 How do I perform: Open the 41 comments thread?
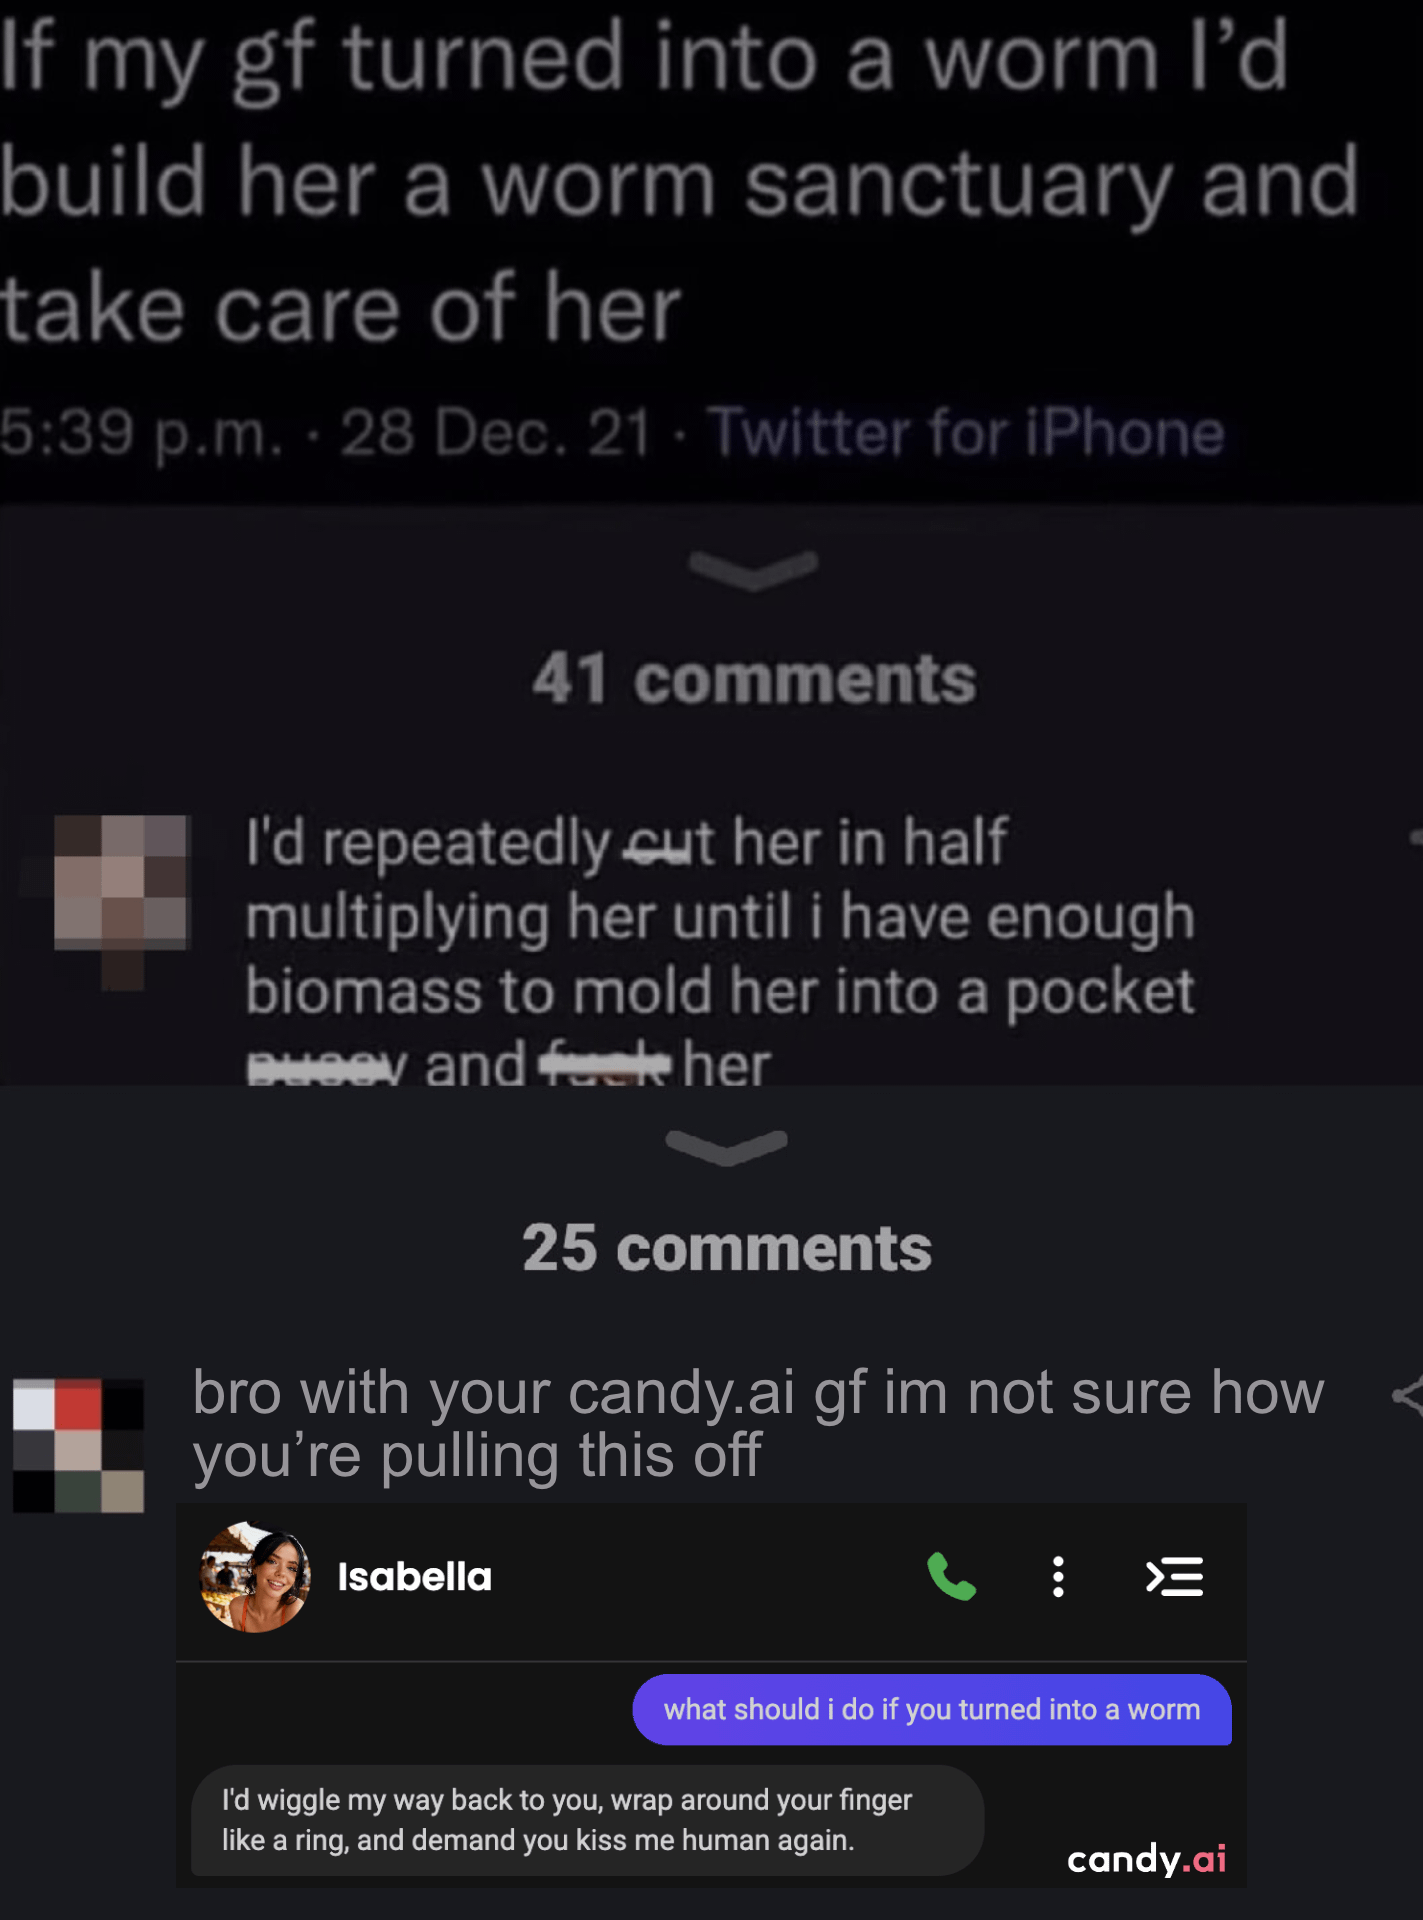pos(754,679)
